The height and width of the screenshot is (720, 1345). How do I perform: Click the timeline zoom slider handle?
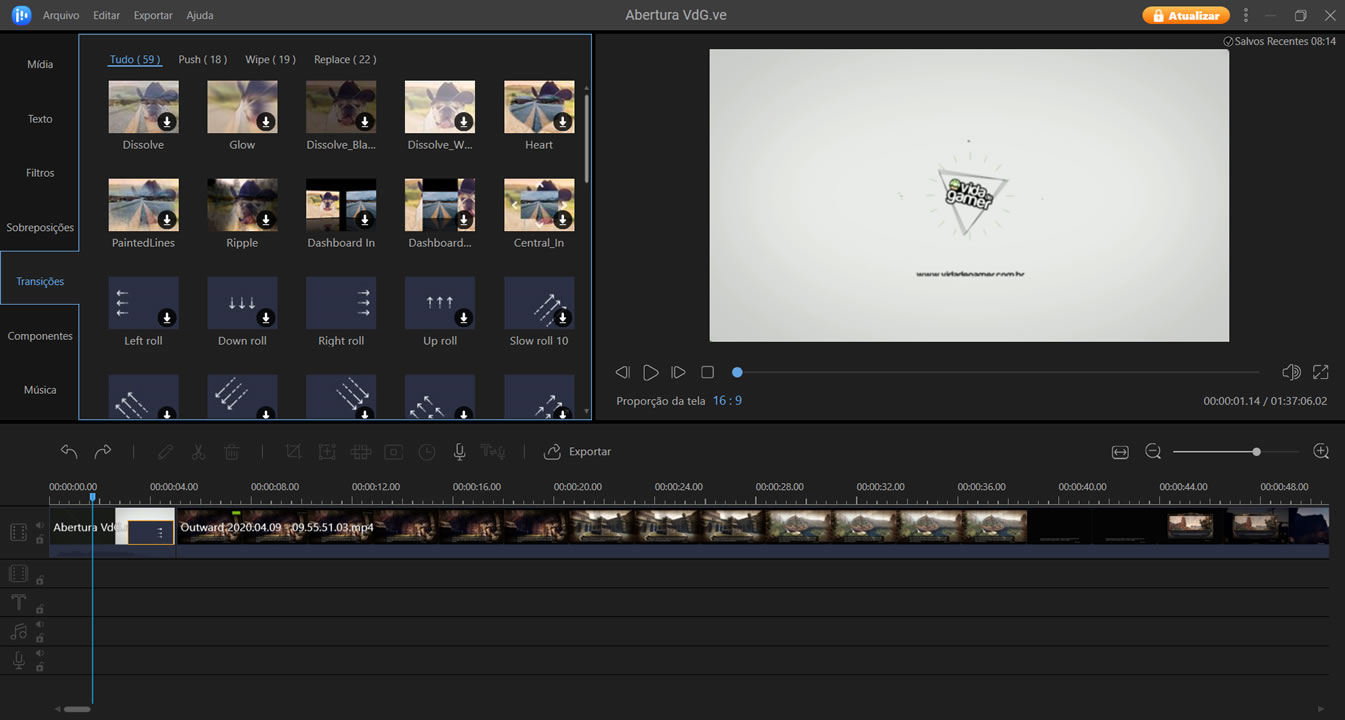[x=1256, y=452]
